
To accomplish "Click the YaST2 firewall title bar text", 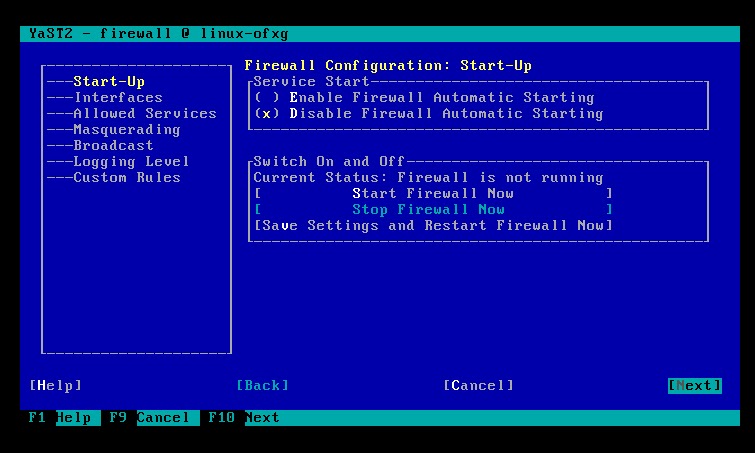I will click(158, 34).
